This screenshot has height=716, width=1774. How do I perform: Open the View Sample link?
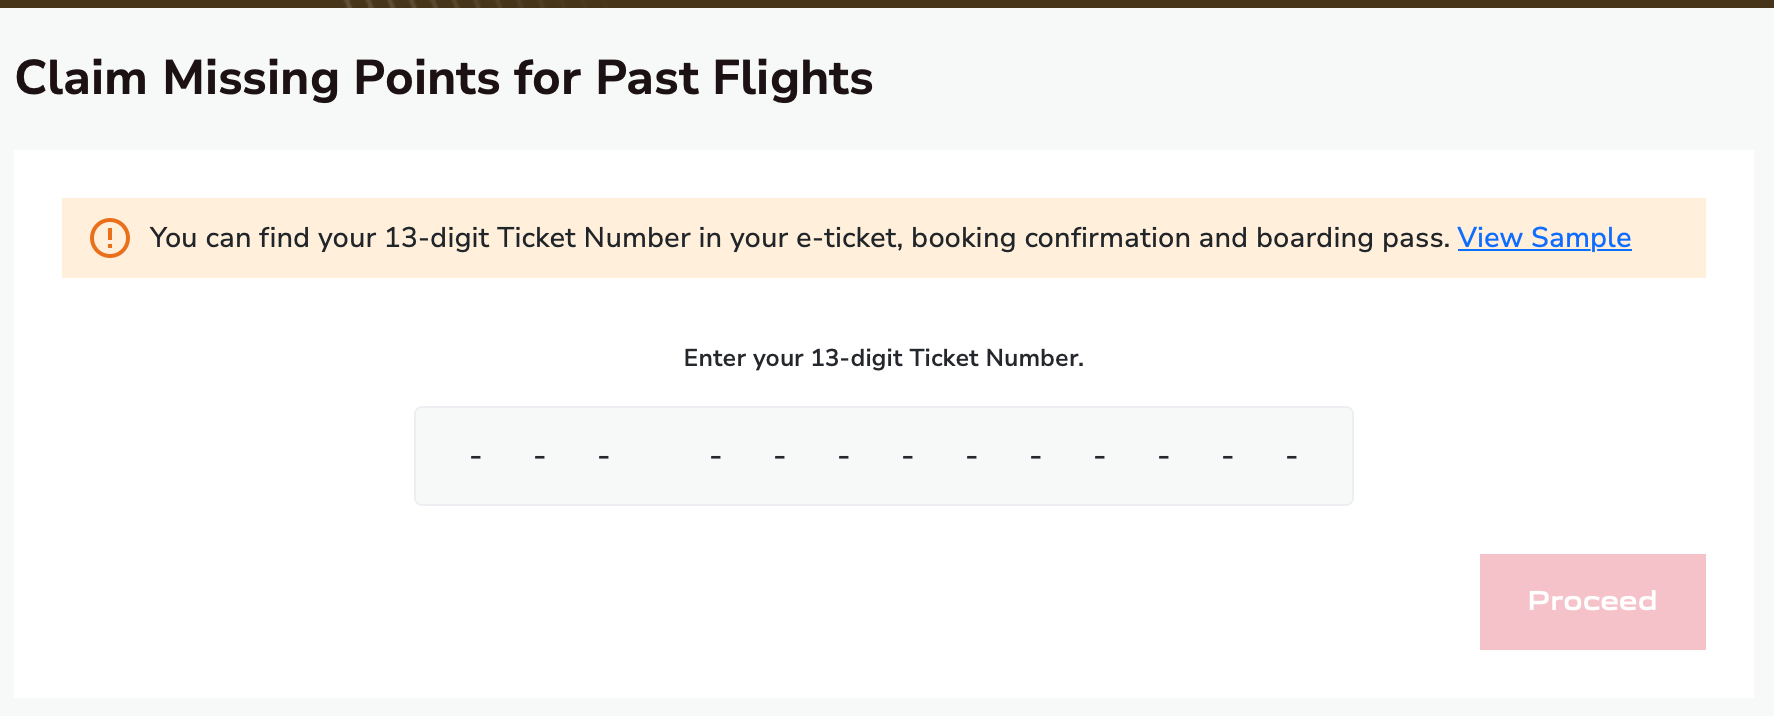[1544, 238]
